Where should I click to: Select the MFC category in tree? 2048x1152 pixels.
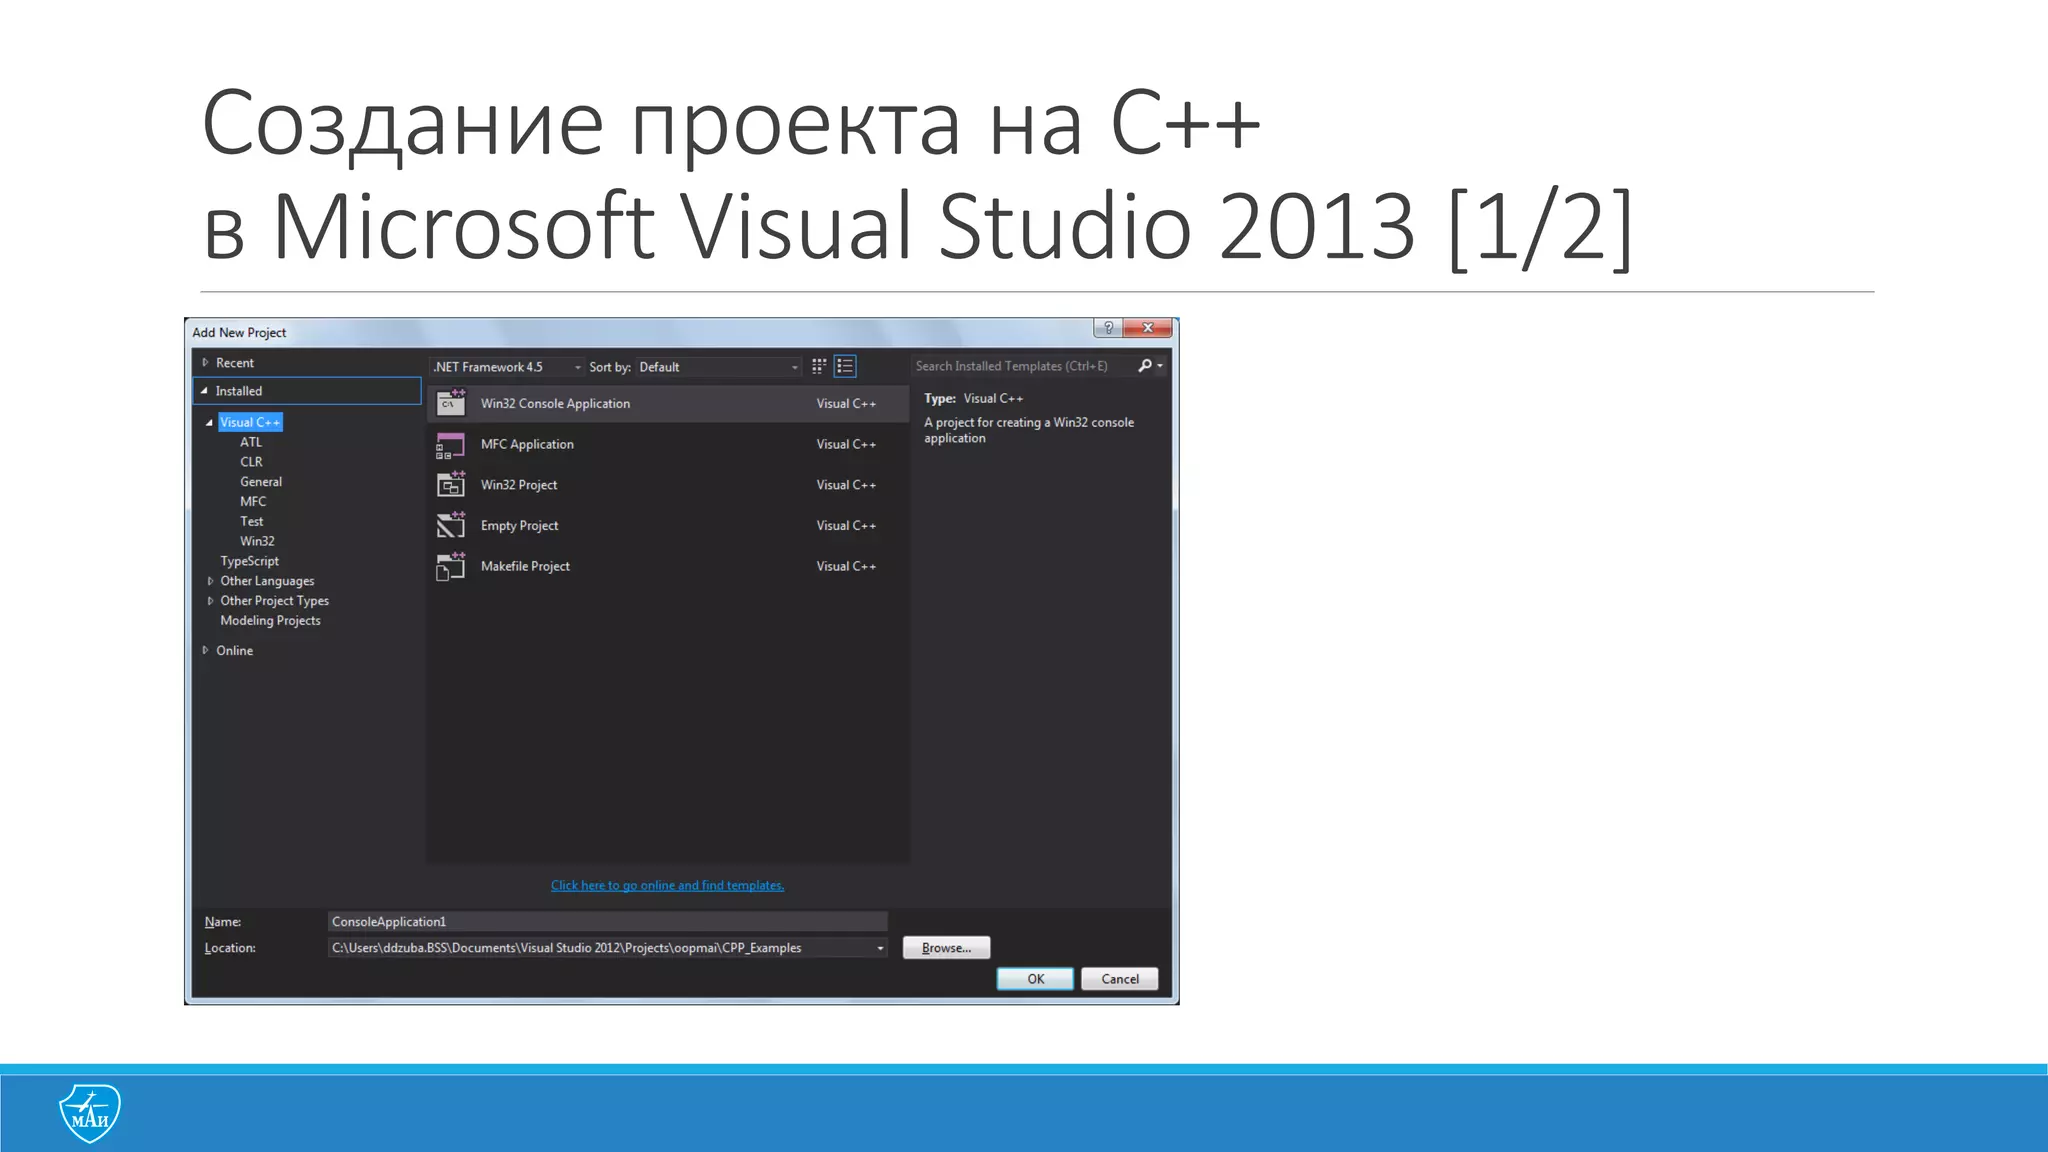253,502
